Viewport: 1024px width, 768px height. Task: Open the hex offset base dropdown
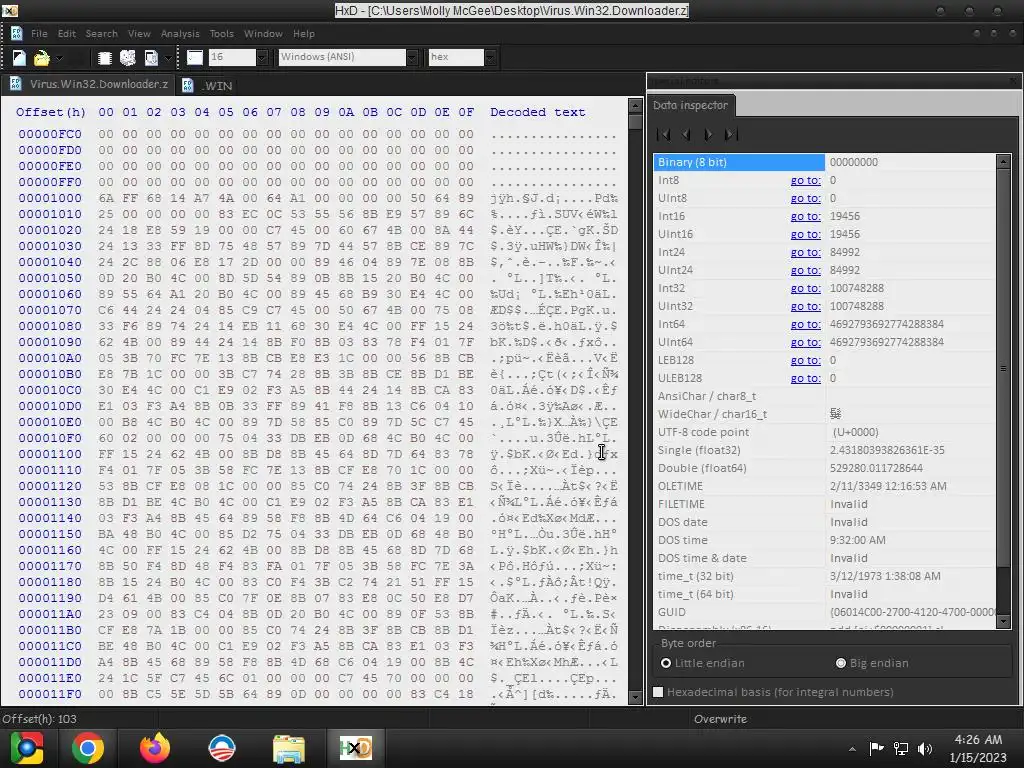490,57
